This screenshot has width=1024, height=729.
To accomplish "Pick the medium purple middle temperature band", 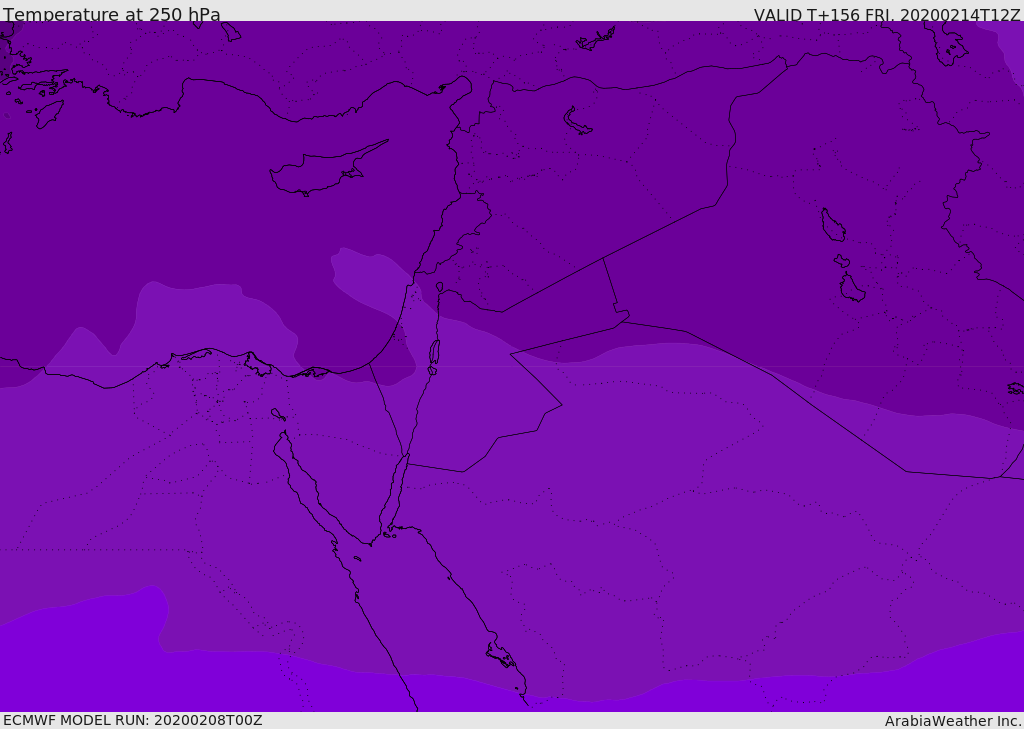I will pos(600,450).
